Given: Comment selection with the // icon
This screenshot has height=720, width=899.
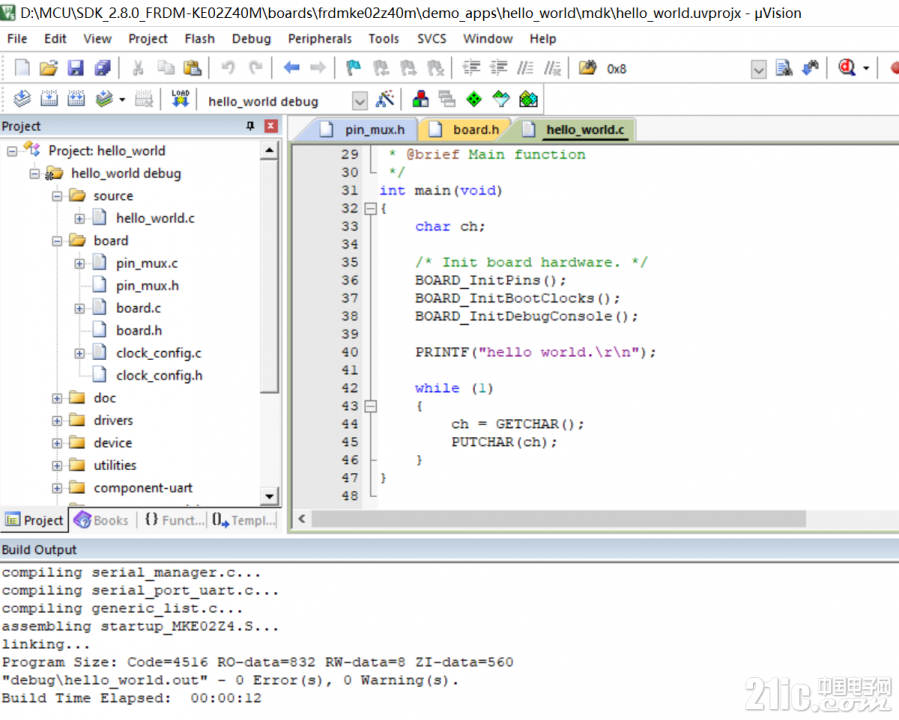Looking at the screenshot, I should 525,68.
